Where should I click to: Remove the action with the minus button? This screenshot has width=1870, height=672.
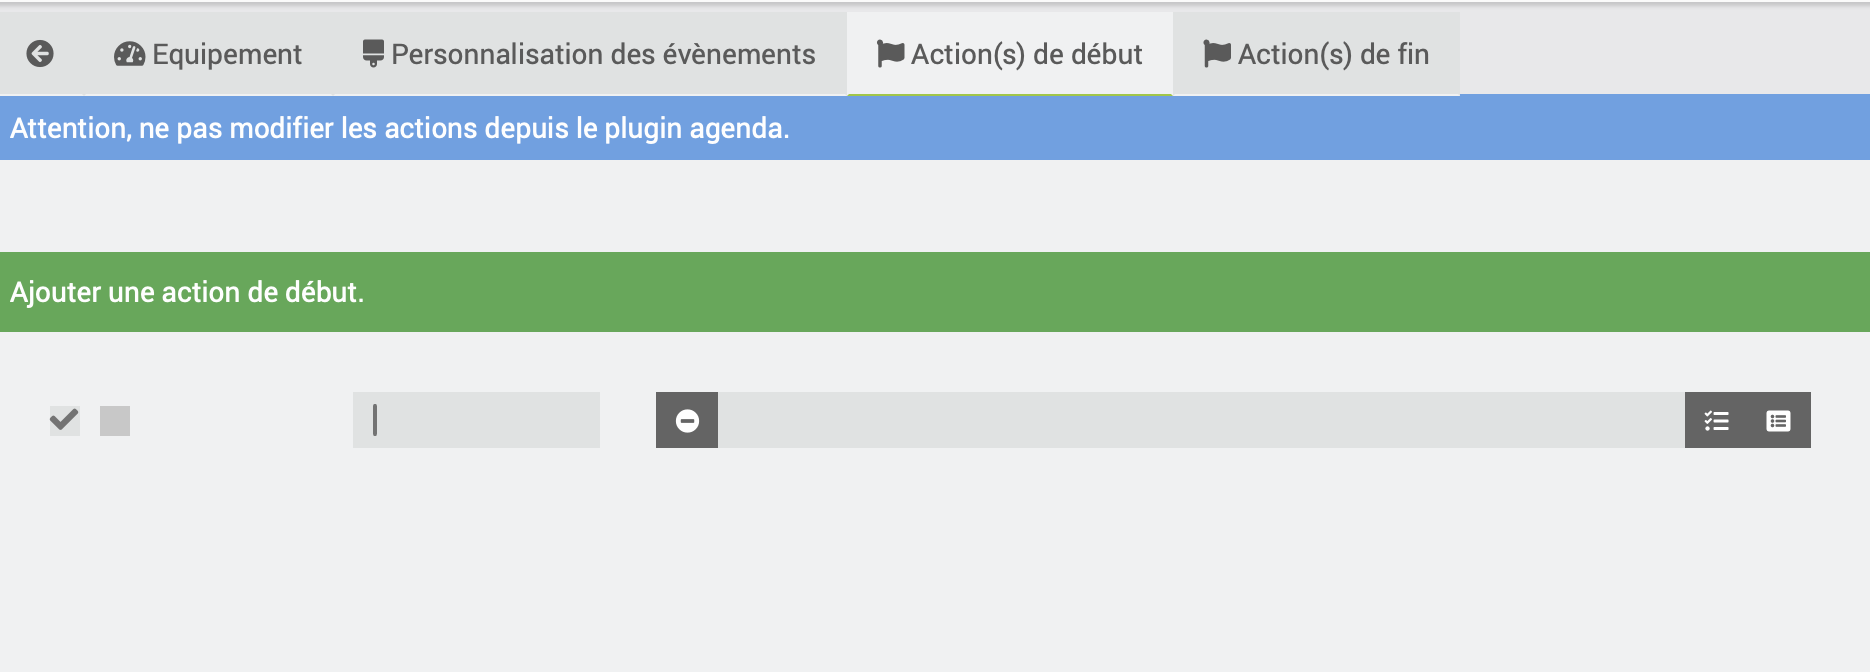coord(687,421)
